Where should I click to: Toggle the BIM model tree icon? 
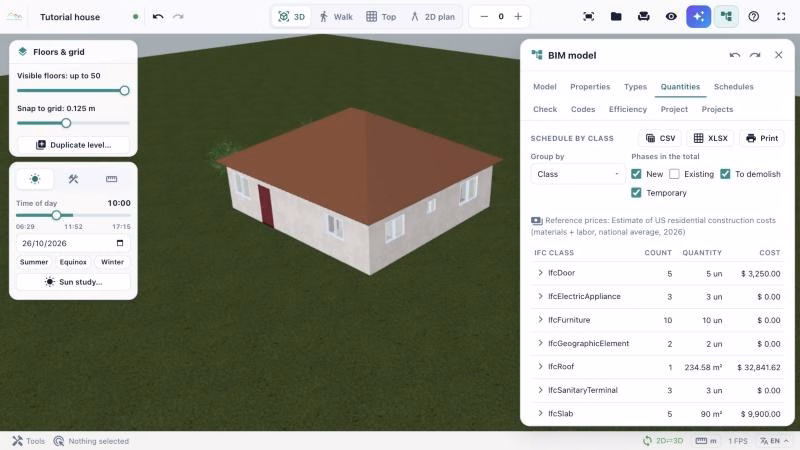pyautogui.click(x=726, y=17)
